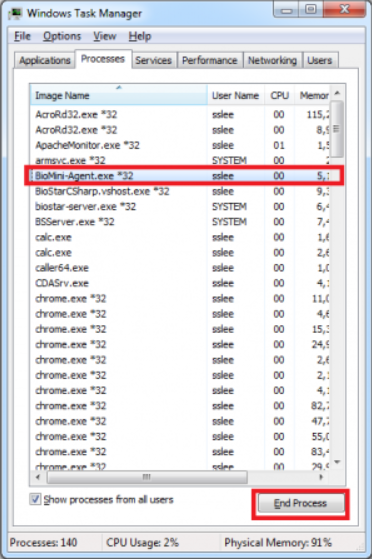
Task: Open the File menu
Action: (x=22, y=36)
